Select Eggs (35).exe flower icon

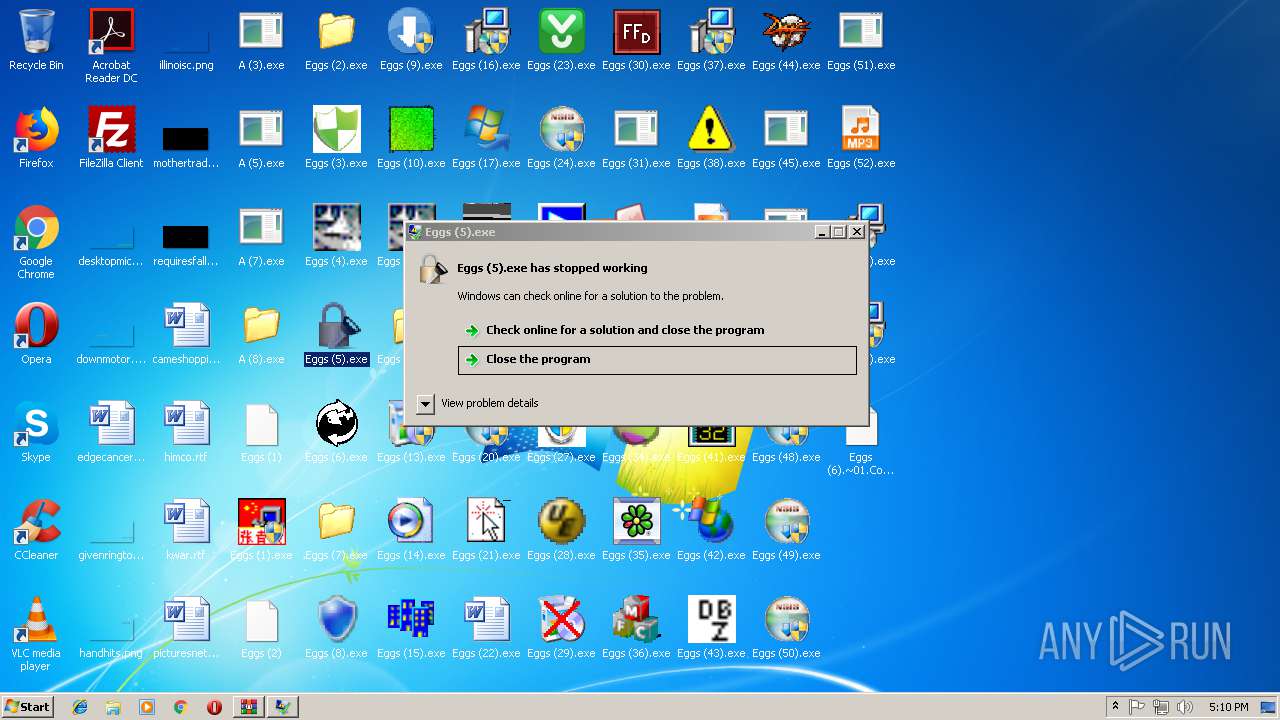click(636, 522)
